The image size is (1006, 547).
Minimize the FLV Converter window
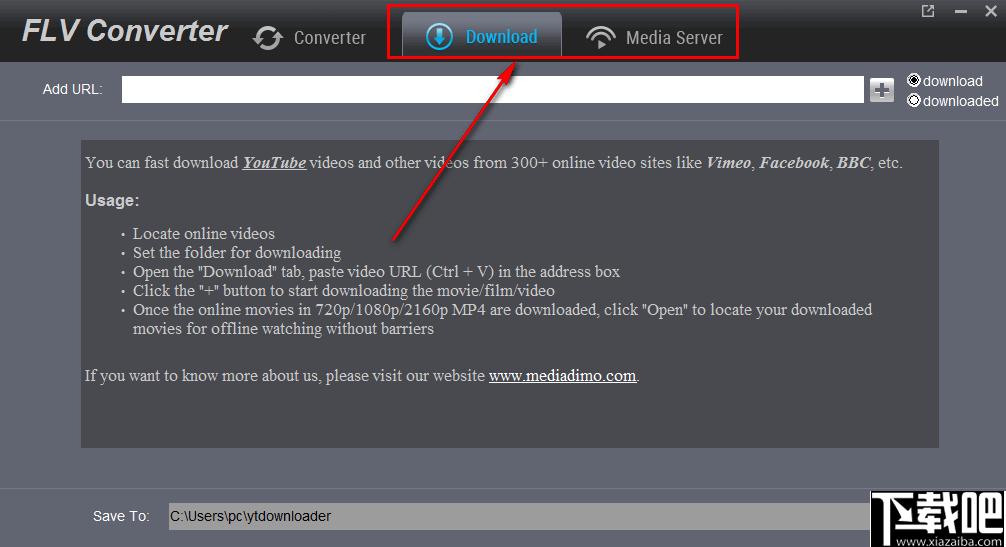[960, 11]
